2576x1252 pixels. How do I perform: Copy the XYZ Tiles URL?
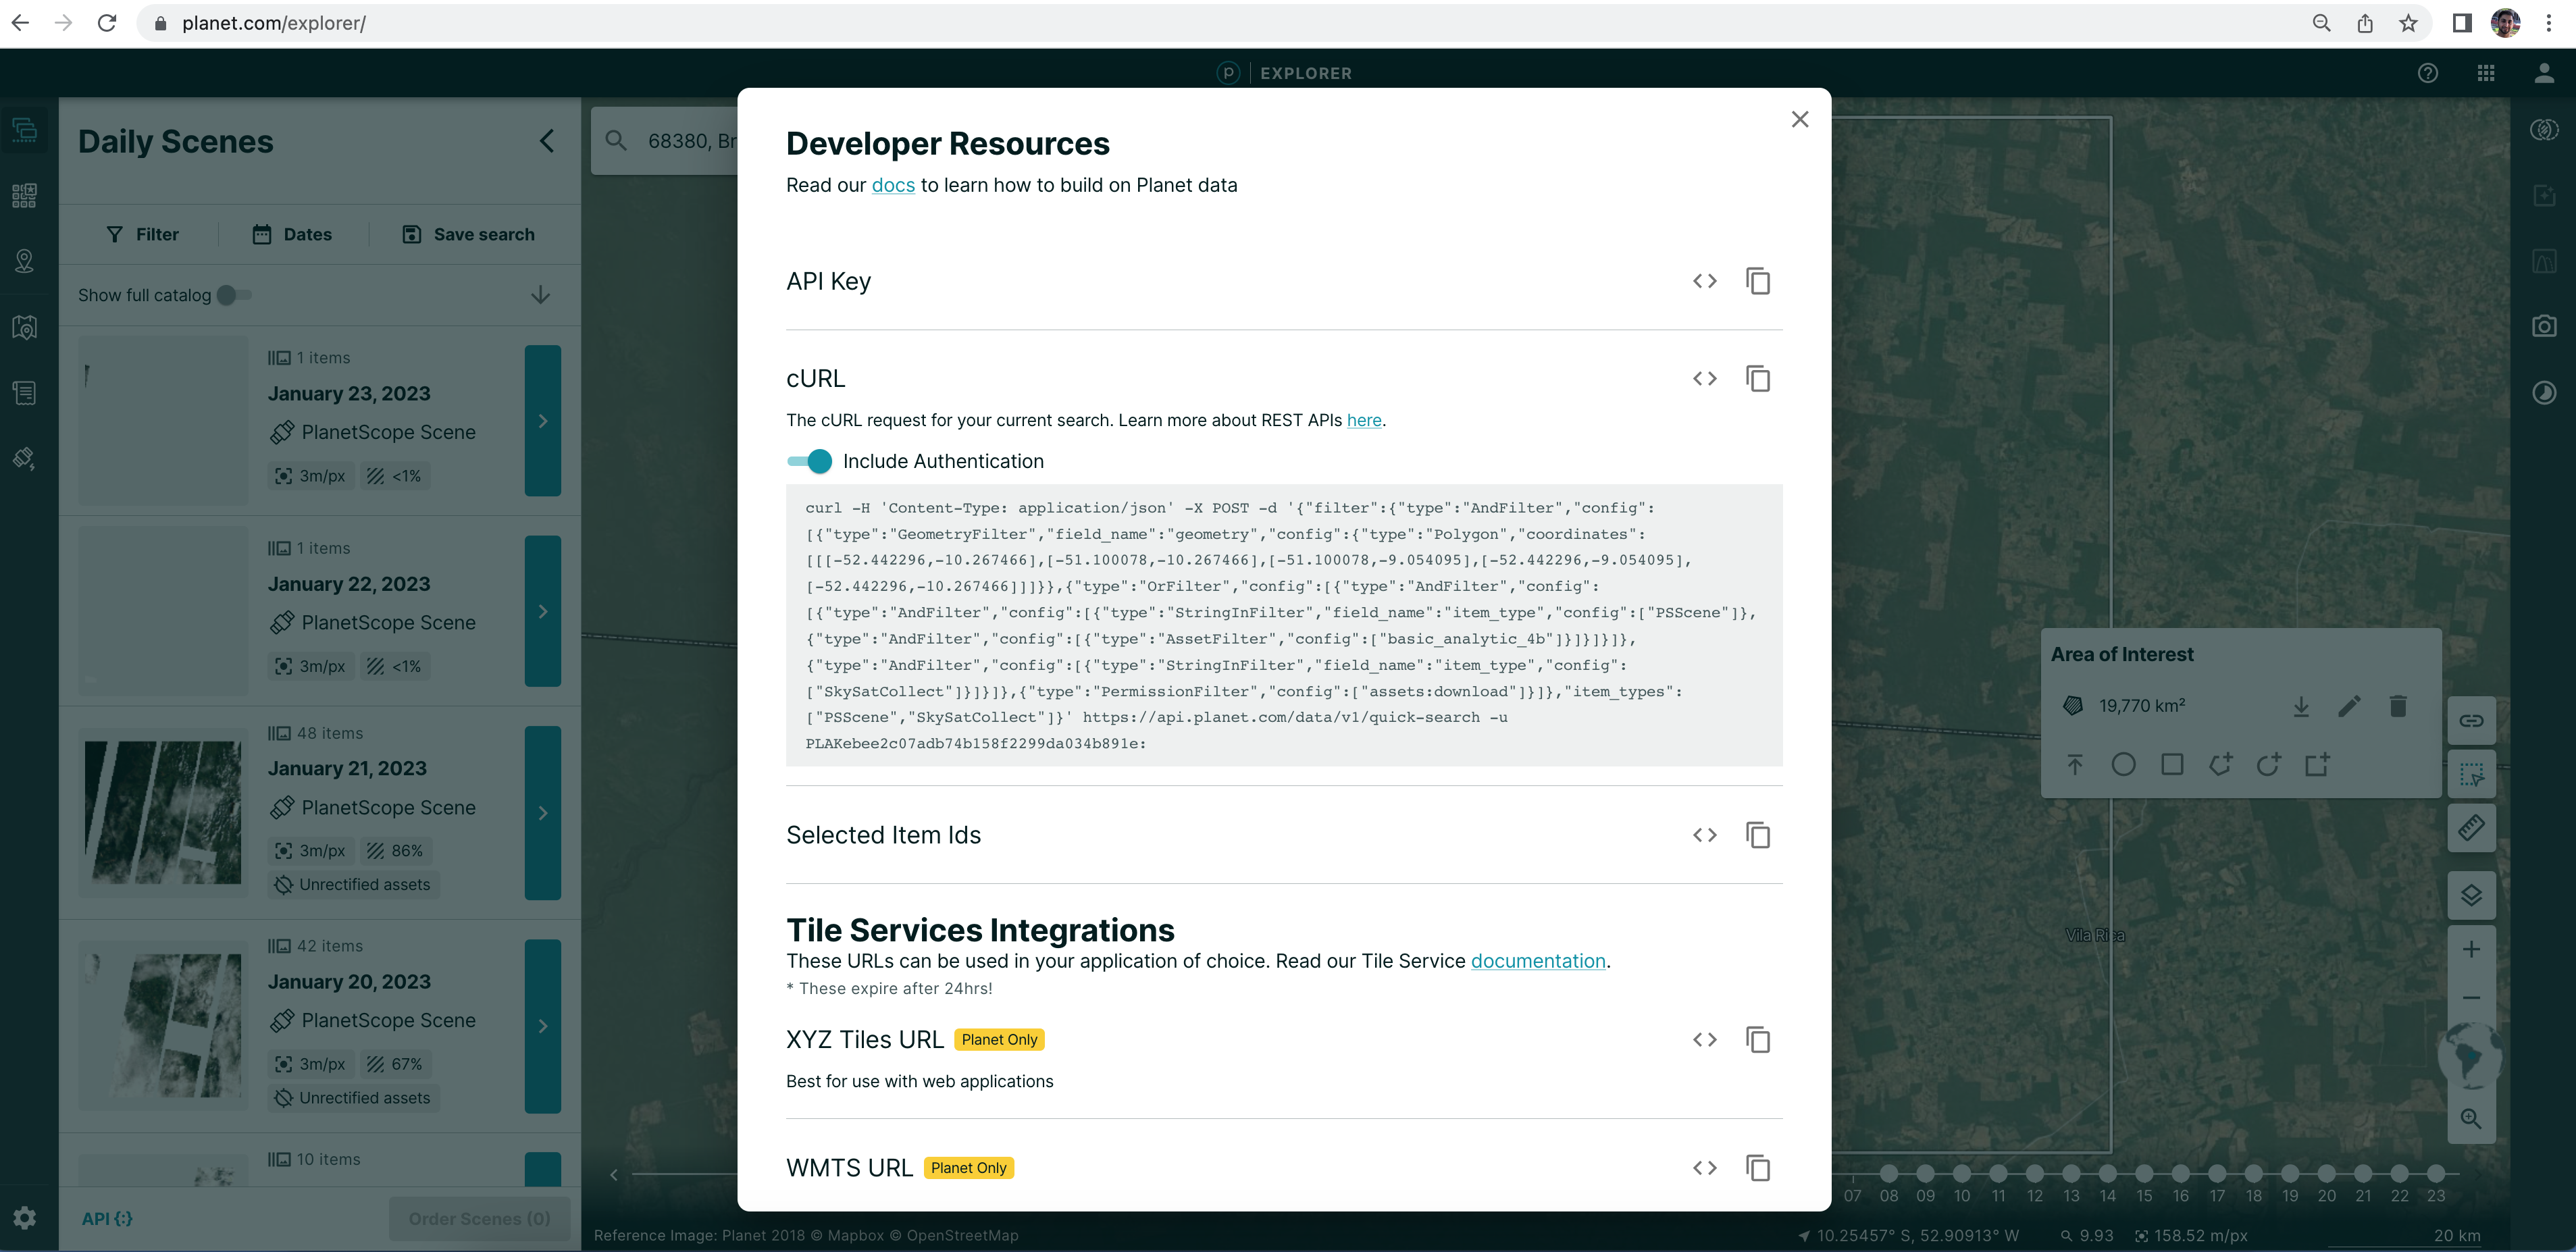coord(1757,1040)
